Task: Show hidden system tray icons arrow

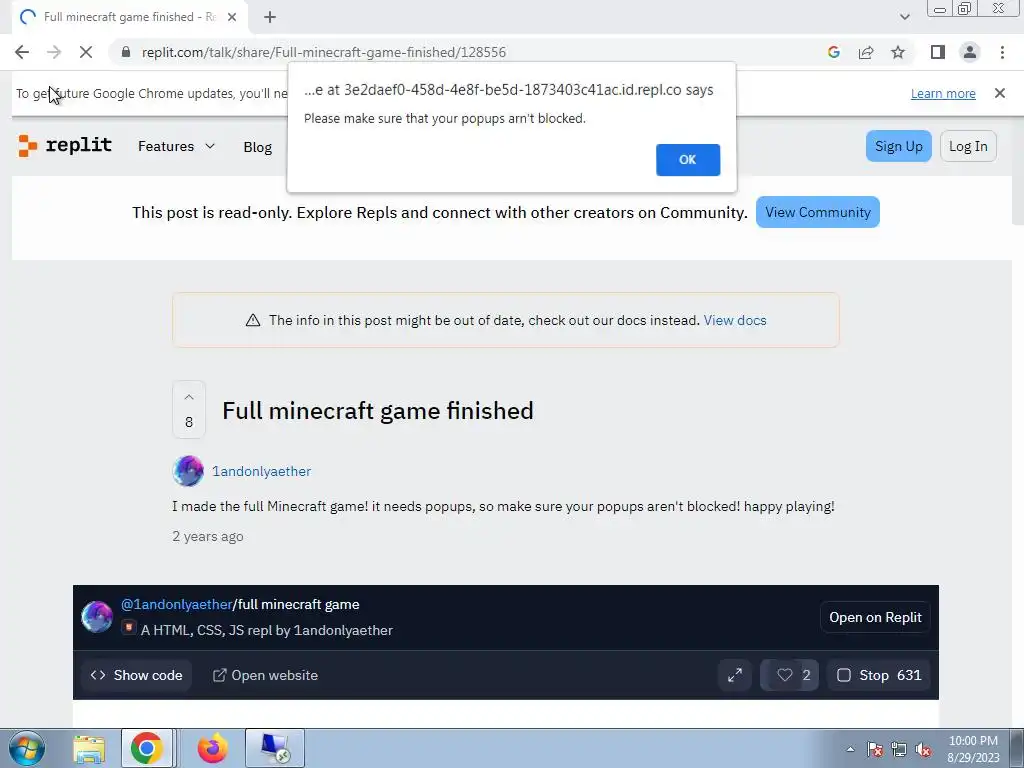Action: (x=850, y=749)
